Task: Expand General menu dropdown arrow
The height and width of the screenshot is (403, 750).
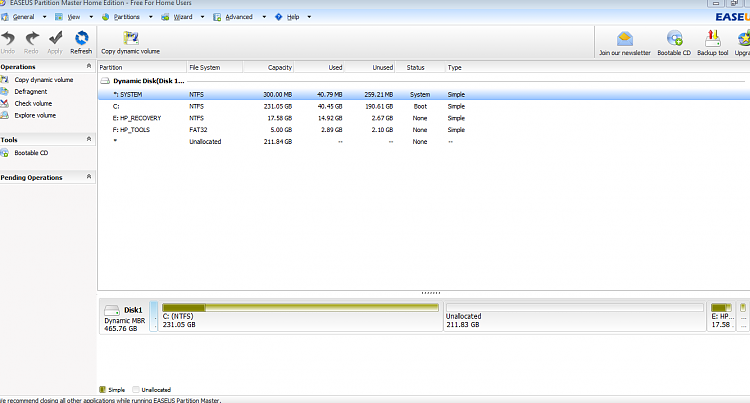Action: point(44,17)
